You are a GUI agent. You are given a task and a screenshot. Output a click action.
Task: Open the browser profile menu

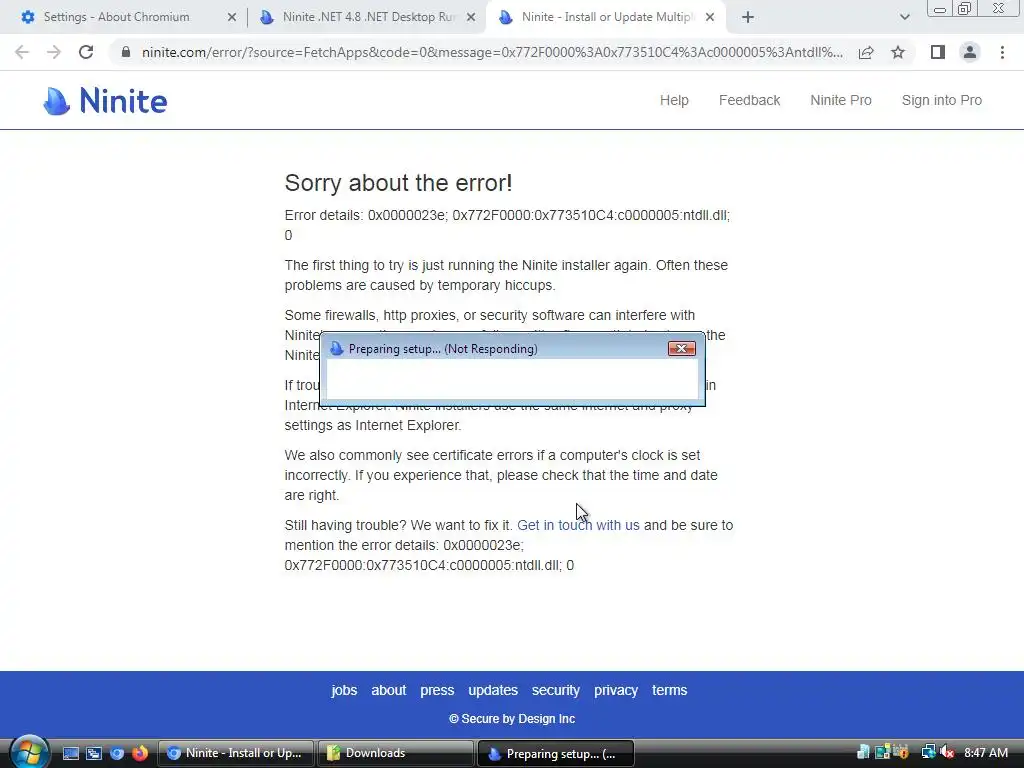[970, 52]
